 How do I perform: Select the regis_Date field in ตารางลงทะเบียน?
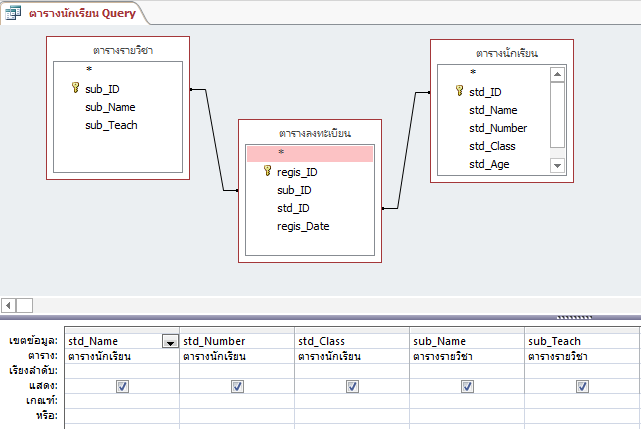pos(303,226)
